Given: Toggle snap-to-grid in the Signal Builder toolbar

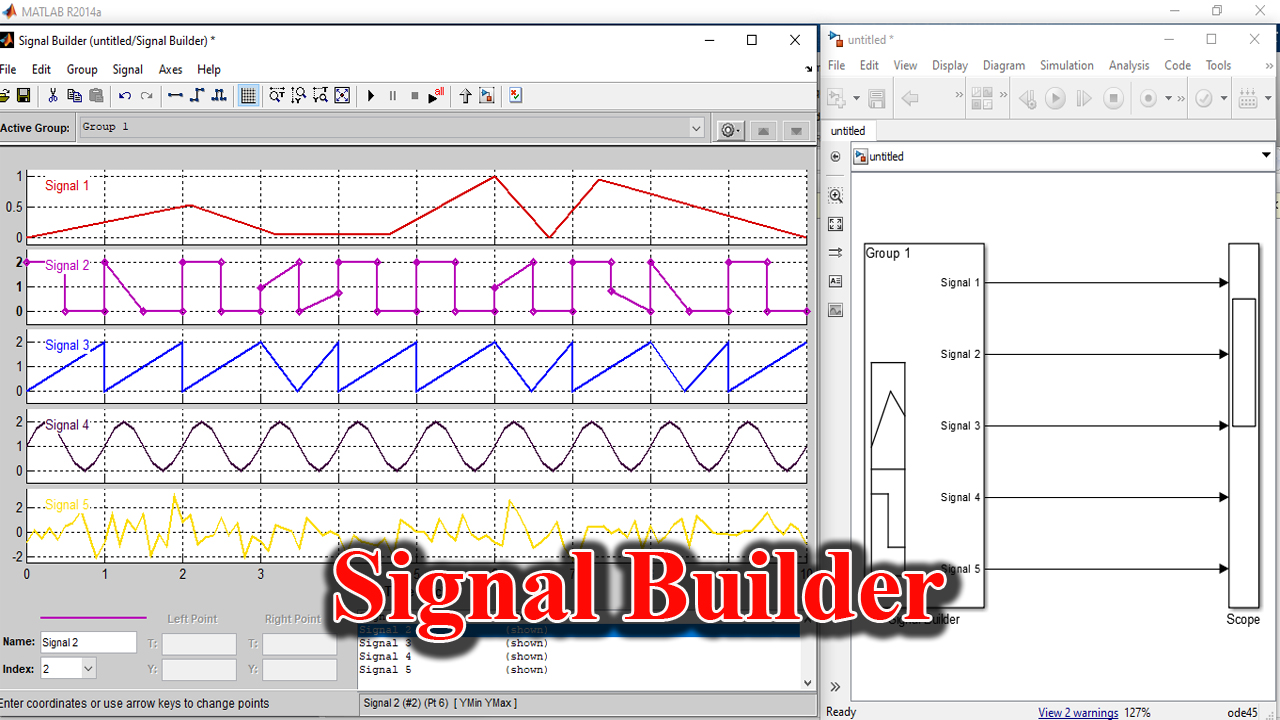Looking at the screenshot, I should pyautogui.click(x=248, y=95).
